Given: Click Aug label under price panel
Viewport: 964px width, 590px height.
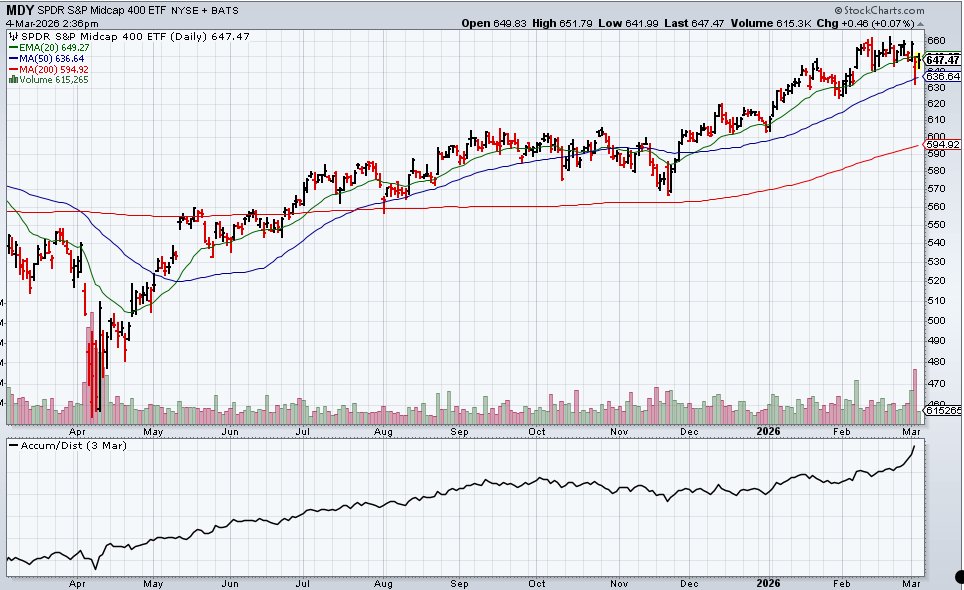Looking at the screenshot, I should click(x=383, y=431).
